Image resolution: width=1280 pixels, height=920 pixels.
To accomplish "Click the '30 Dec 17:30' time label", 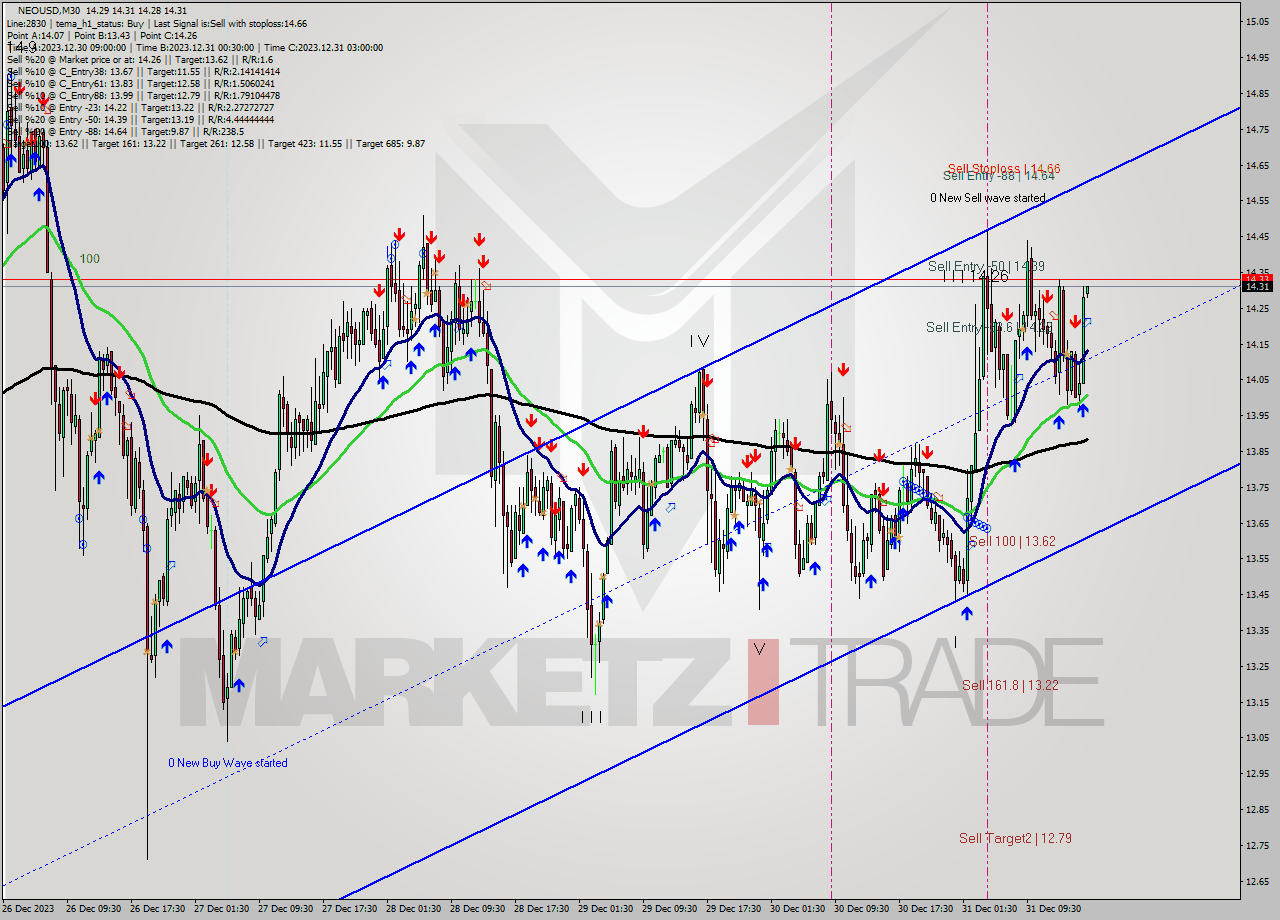I will point(926,909).
